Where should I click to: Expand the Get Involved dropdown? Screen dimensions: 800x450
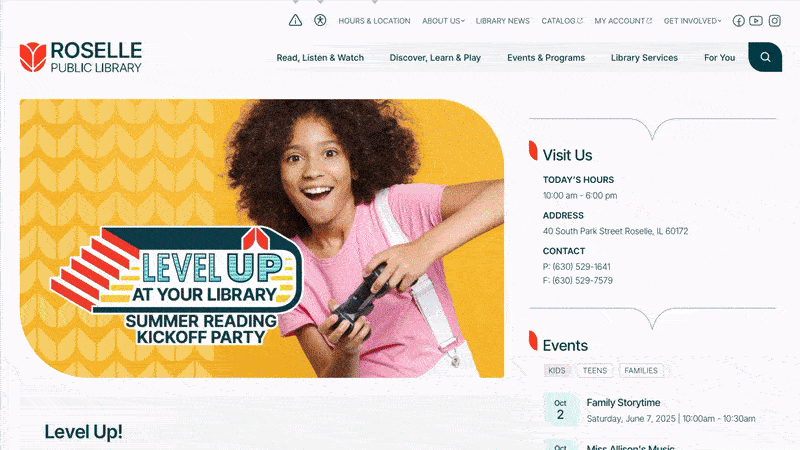pyautogui.click(x=692, y=21)
